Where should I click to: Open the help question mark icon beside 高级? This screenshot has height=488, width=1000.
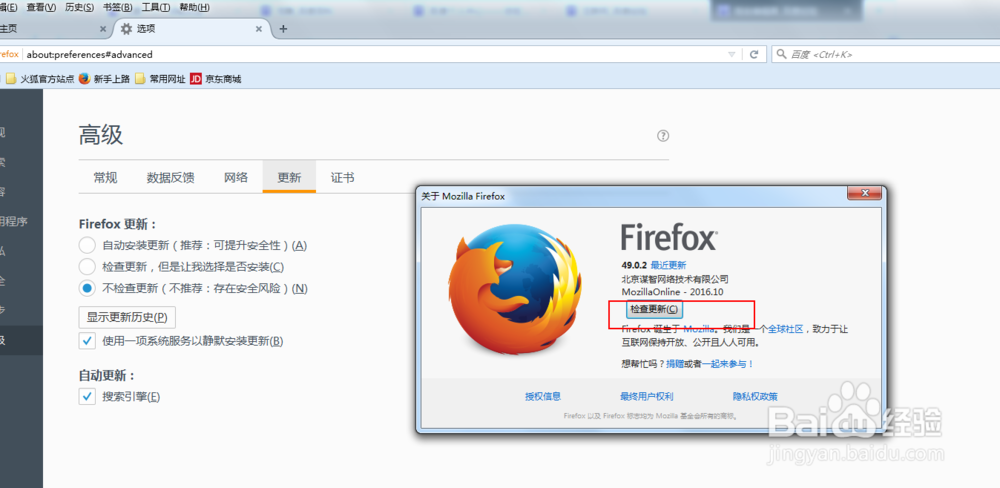click(x=663, y=135)
